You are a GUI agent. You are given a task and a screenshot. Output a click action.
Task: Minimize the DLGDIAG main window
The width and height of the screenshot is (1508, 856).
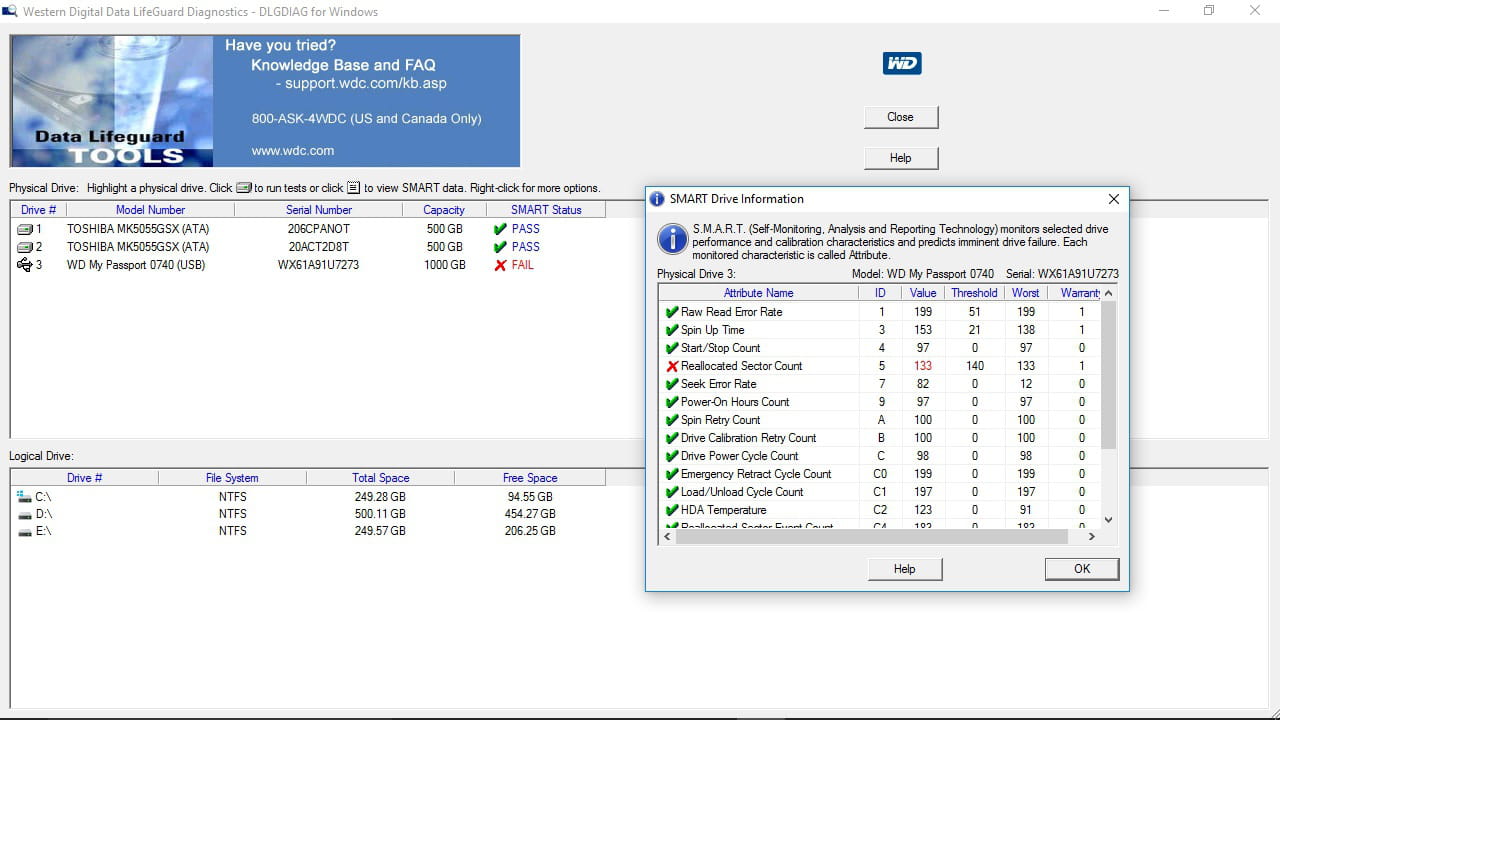pyautogui.click(x=1163, y=11)
